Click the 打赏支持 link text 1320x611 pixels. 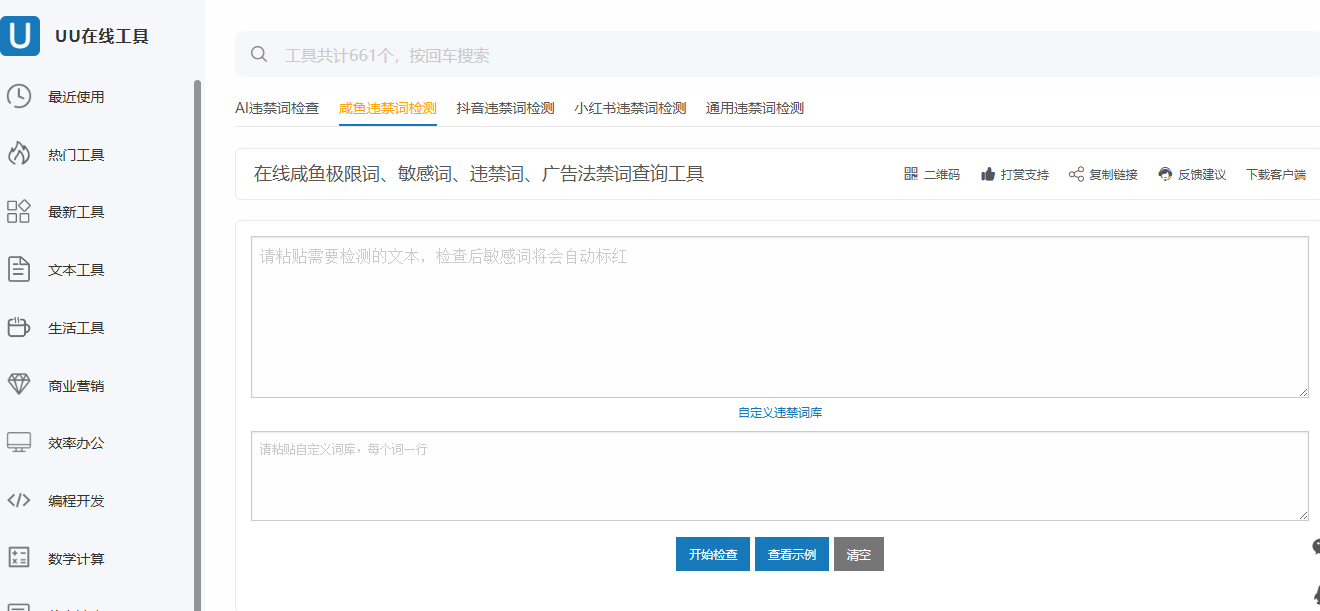click(x=1025, y=175)
